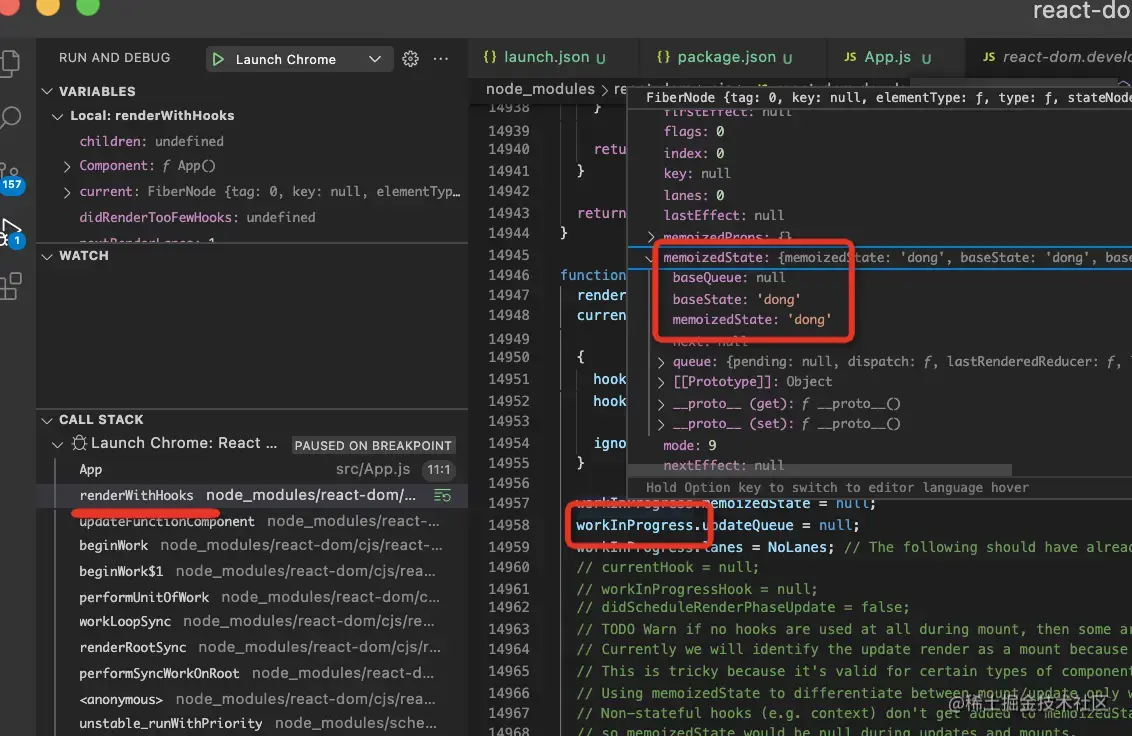This screenshot has height=736, width=1132.
Task: Open the Explorer view in activity bar
Action: pyautogui.click(x=10, y=64)
